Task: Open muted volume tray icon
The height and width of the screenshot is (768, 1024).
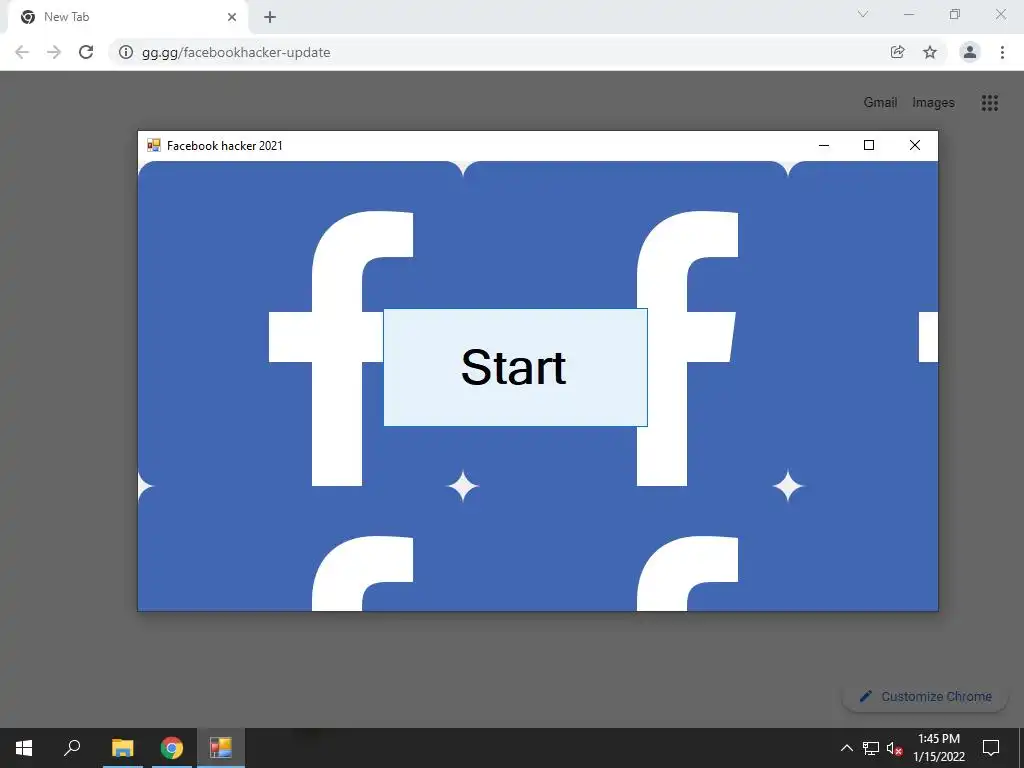Action: [x=895, y=748]
